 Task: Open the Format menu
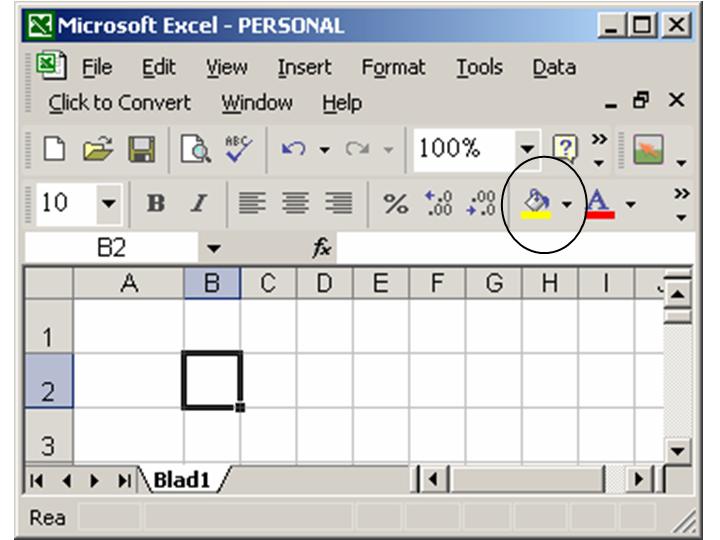click(x=393, y=68)
